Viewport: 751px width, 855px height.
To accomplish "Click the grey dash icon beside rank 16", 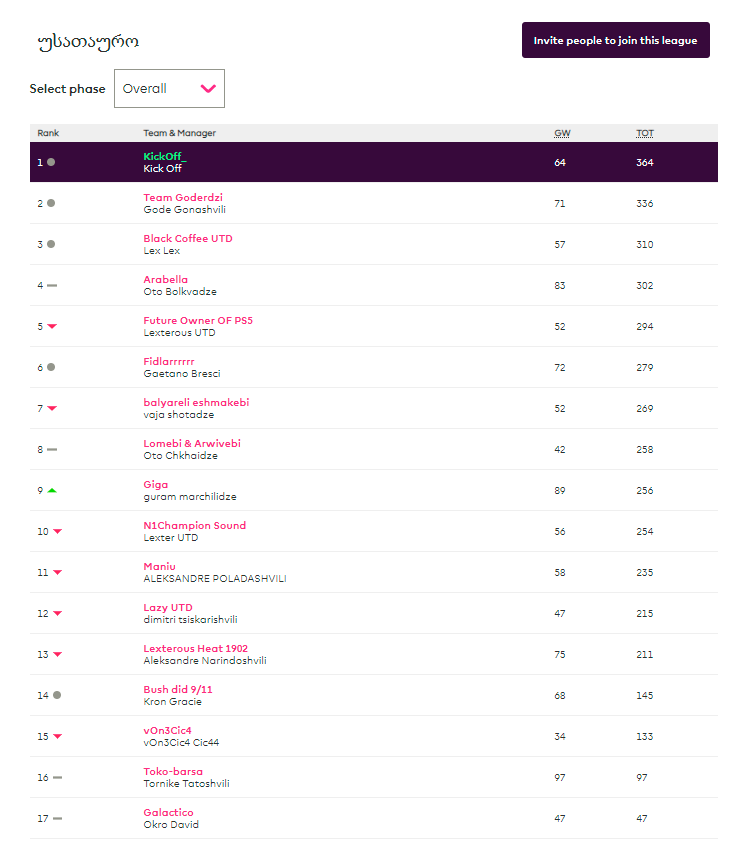I will pyautogui.click(x=57, y=777).
